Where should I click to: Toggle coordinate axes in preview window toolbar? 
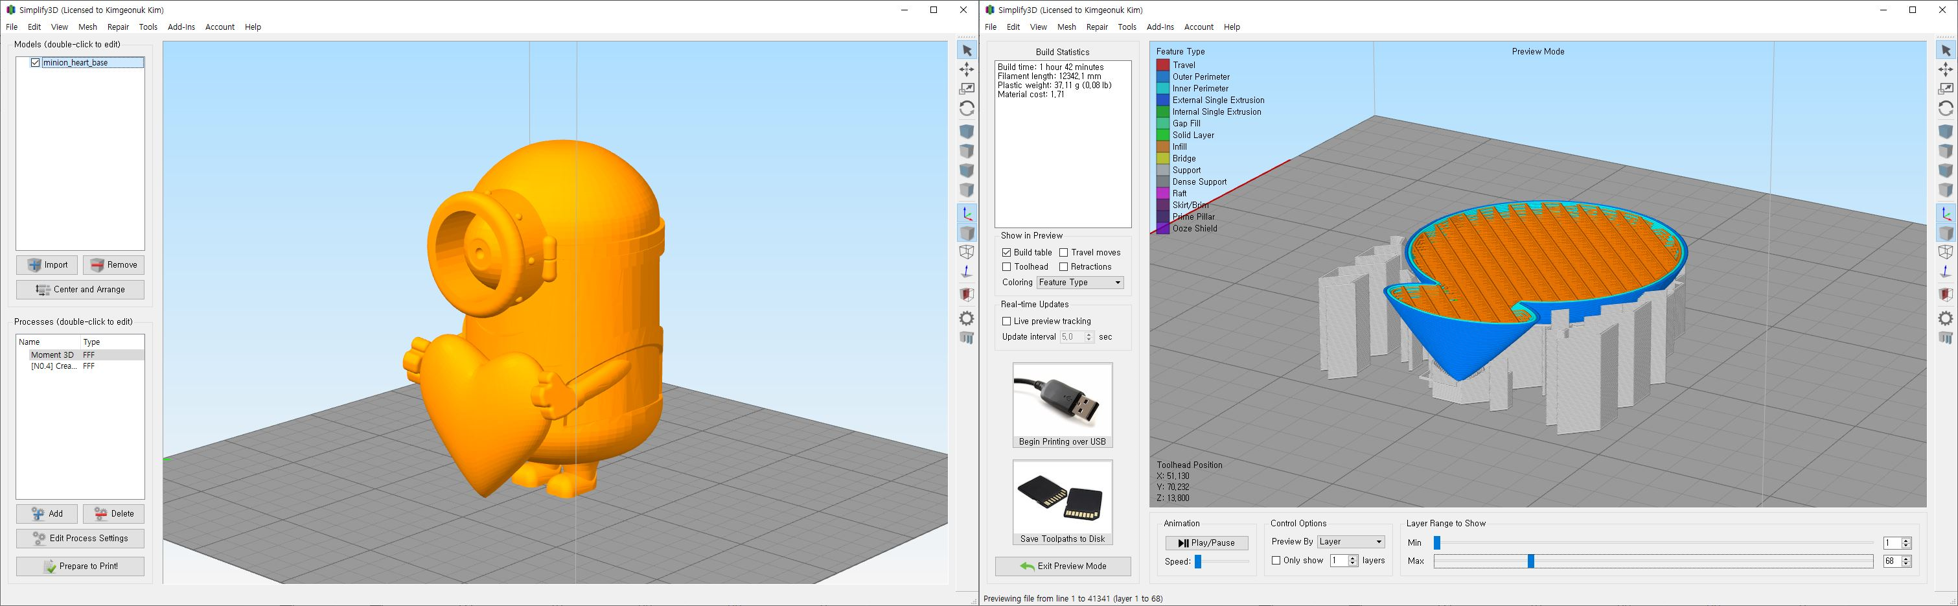click(x=1945, y=214)
